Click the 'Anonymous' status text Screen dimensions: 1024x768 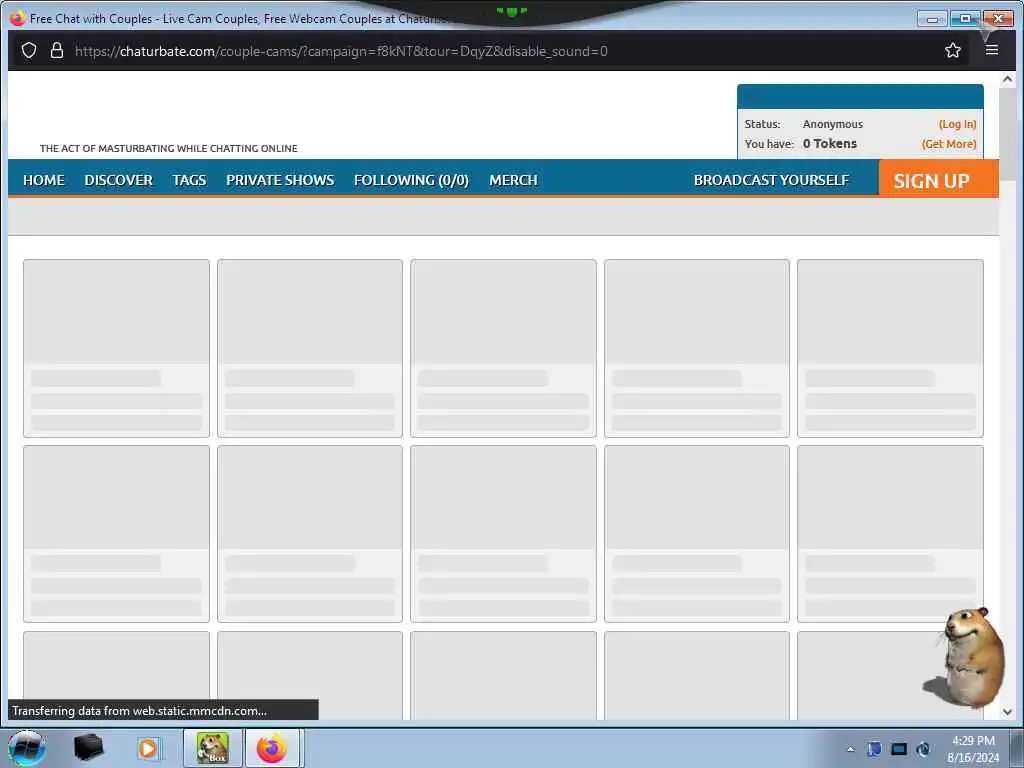click(x=833, y=124)
